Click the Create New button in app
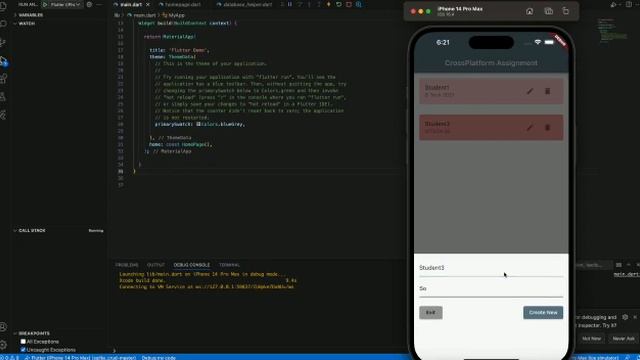The width and height of the screenshot is (640, 360). pyautogui.click(x=543, y=313)
